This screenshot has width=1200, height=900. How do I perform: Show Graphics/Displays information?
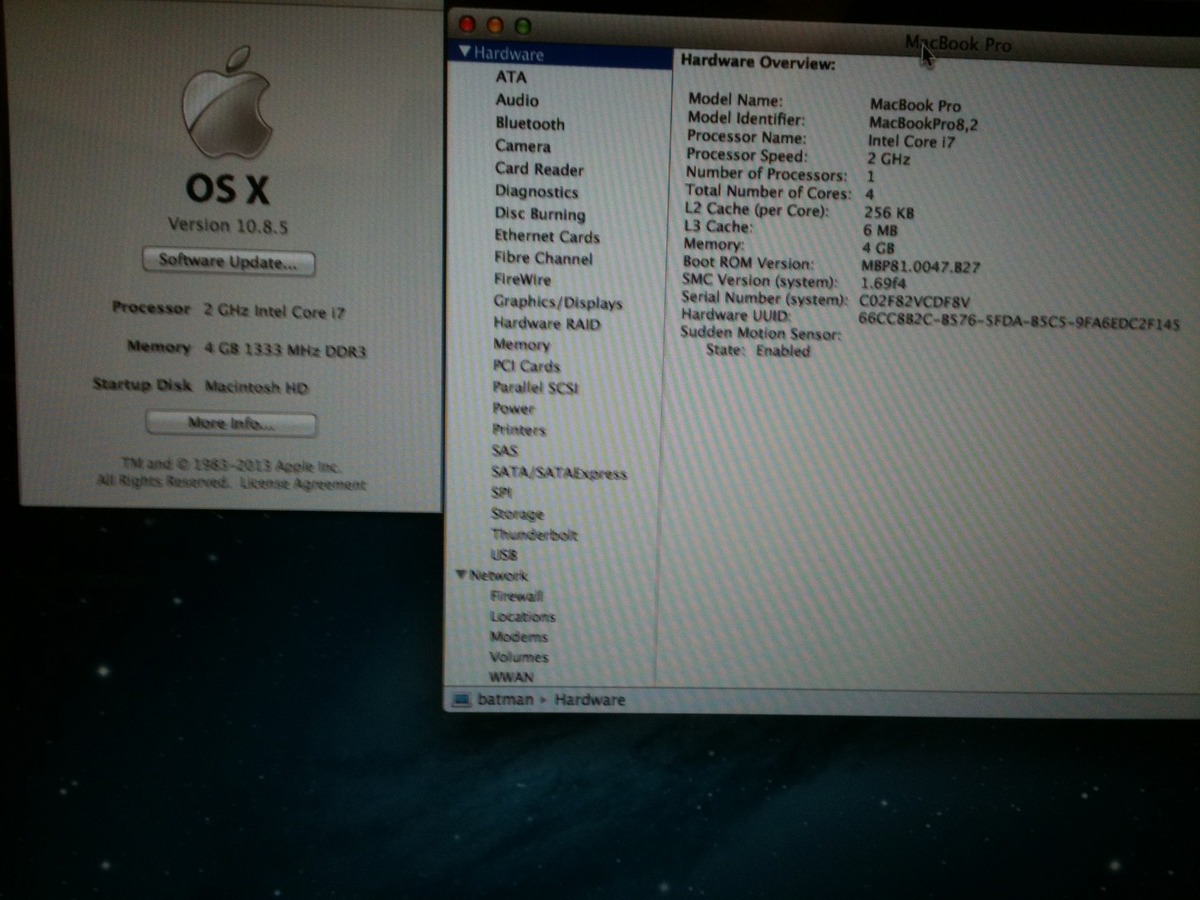tap(557, 303)
